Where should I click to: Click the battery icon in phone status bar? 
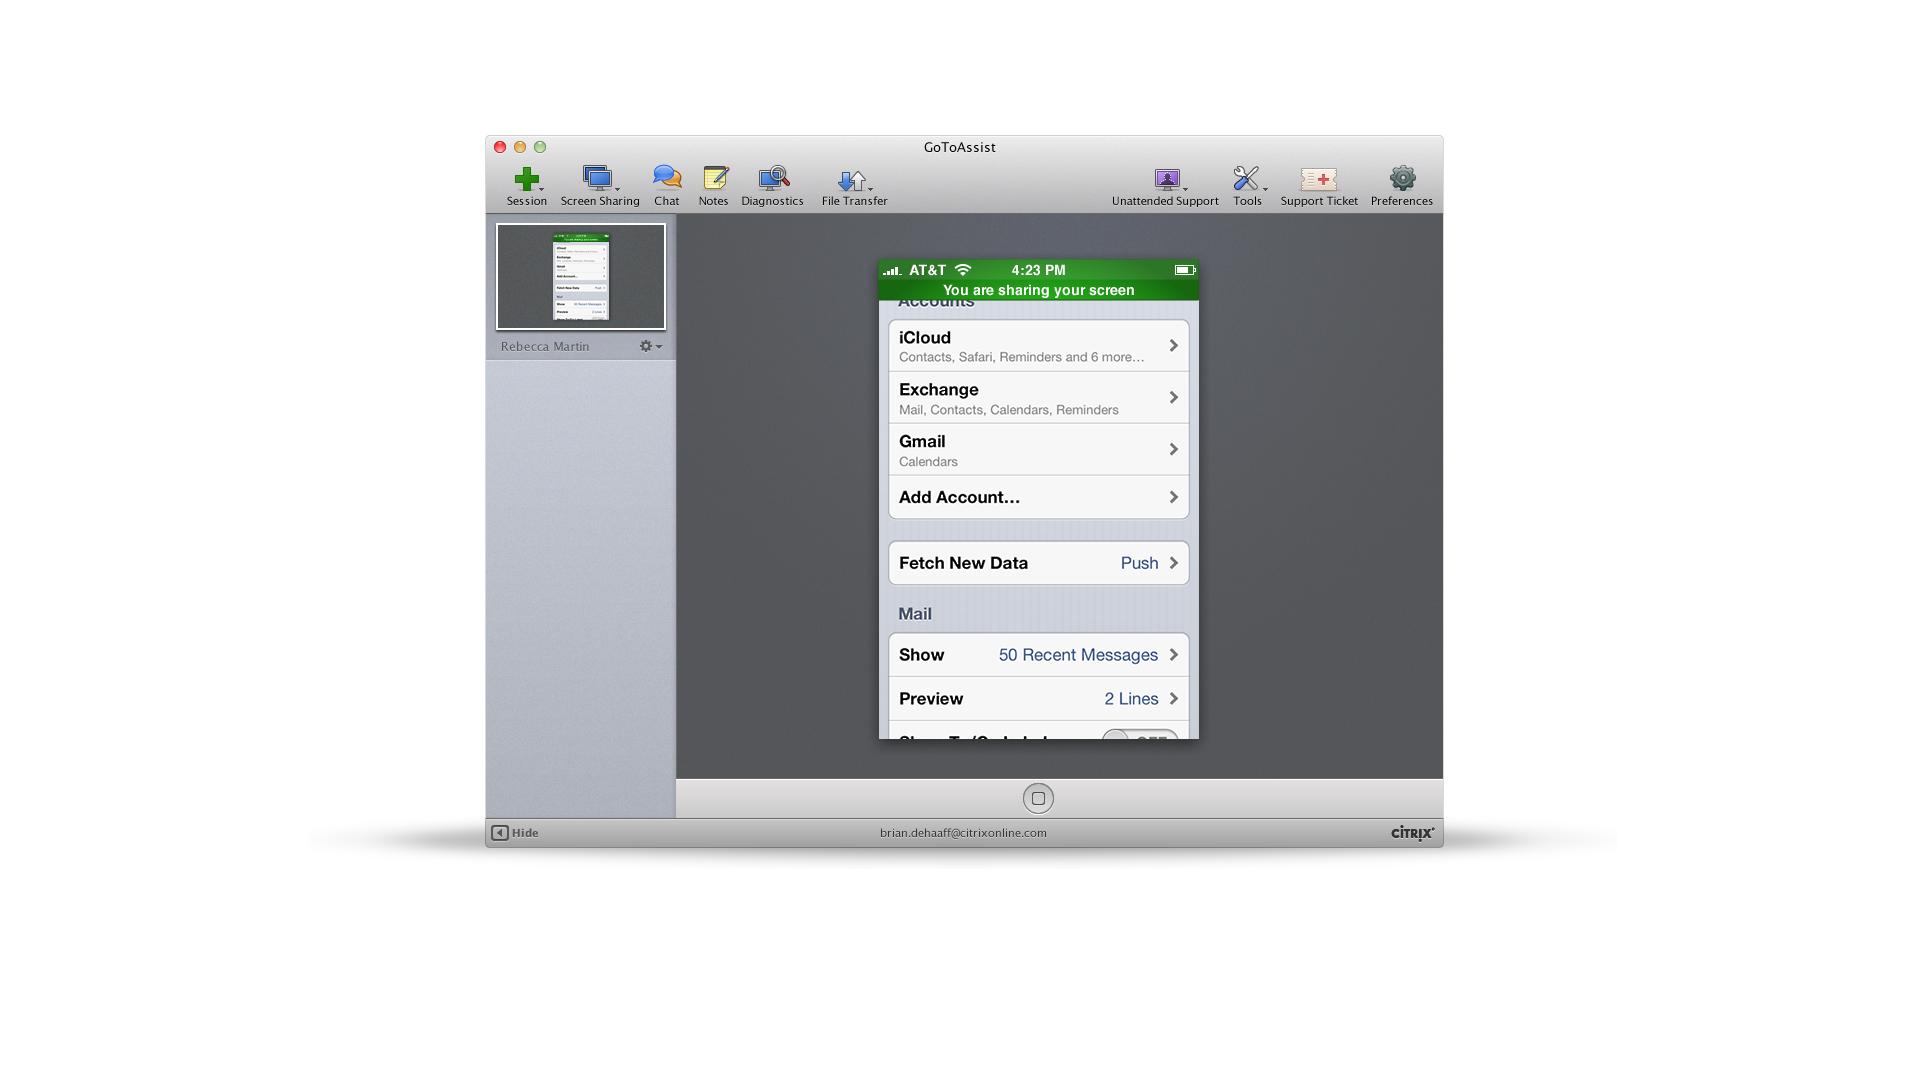(1185, 270)
